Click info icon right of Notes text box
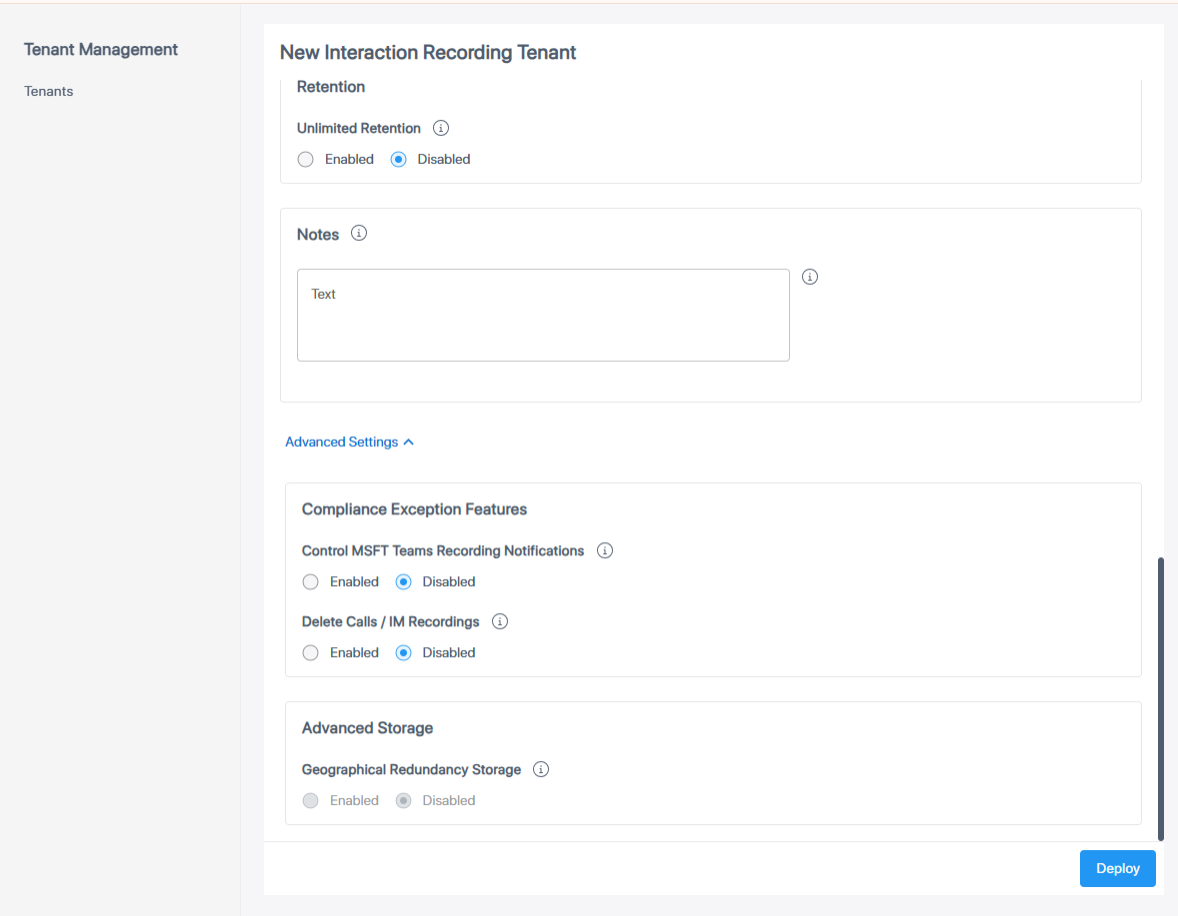The width and height of the screenshot is (1178, 916). point(810,277)
